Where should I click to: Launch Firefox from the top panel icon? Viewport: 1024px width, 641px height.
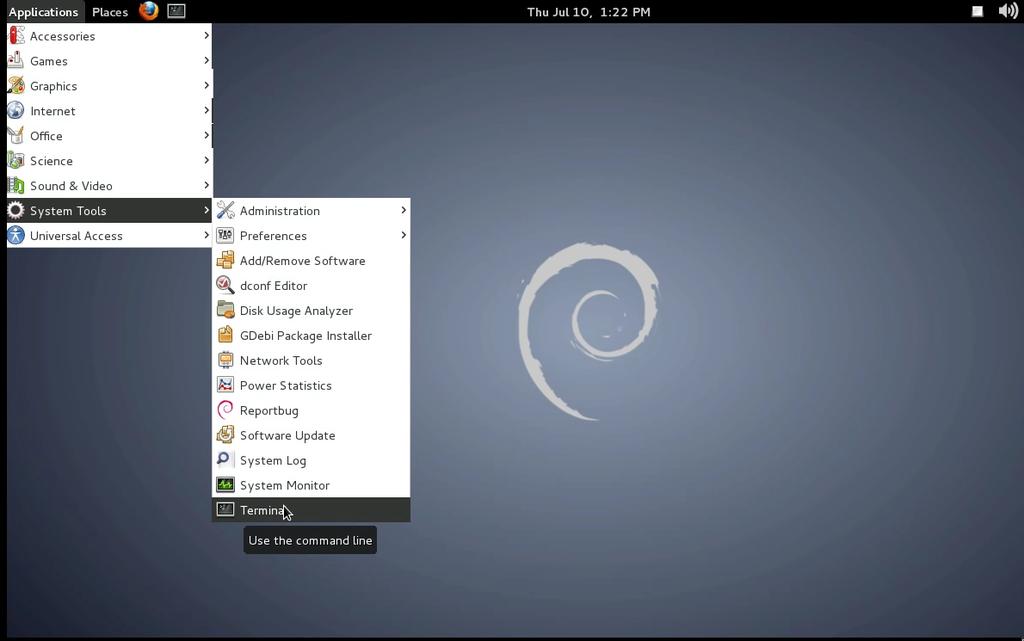(149, 11)
